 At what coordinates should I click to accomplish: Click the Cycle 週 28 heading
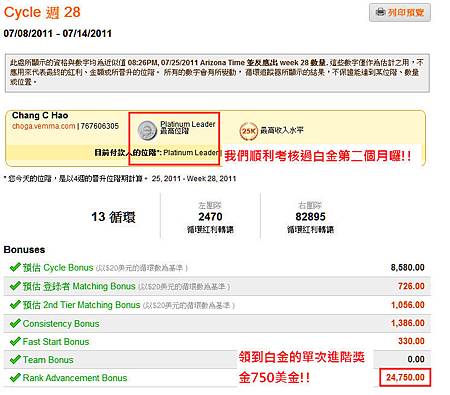[42, 12]
